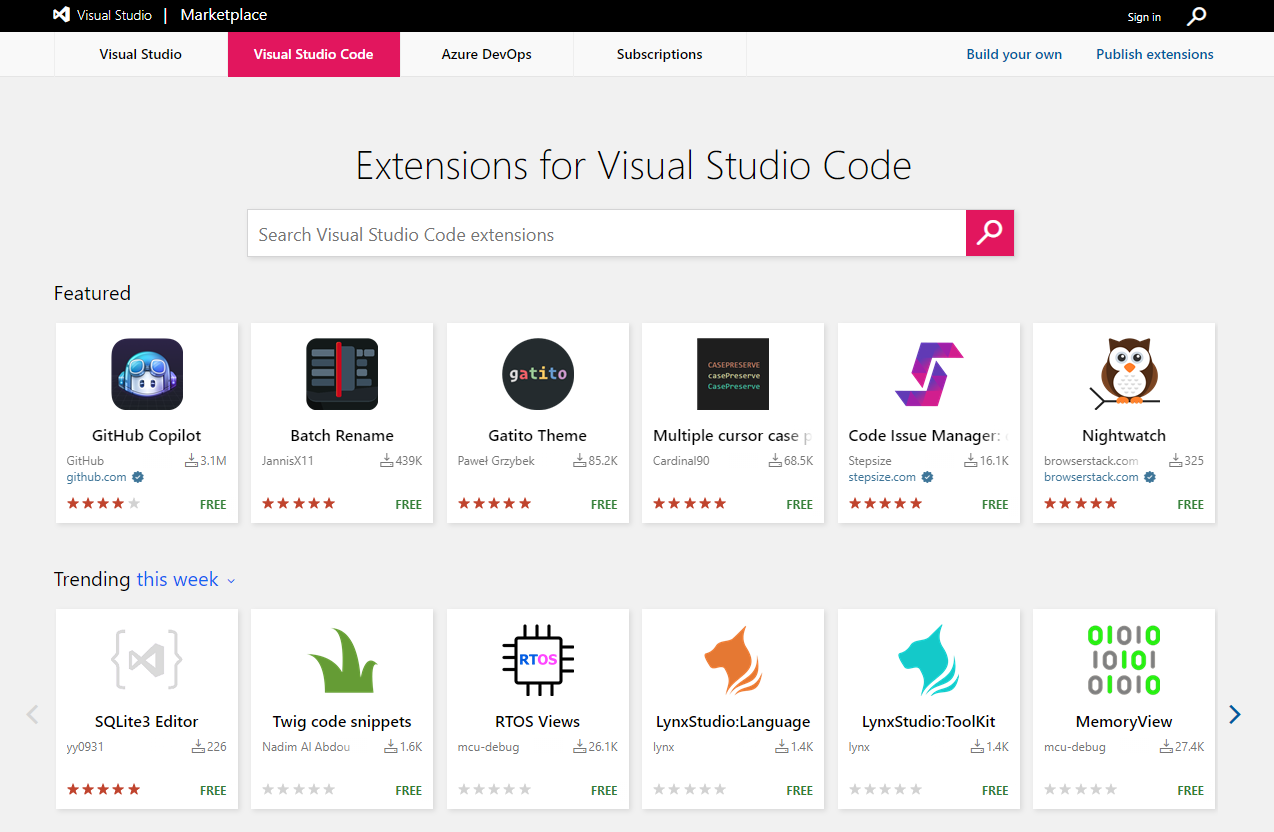Click verified badge next to stepsize.com

927,477
